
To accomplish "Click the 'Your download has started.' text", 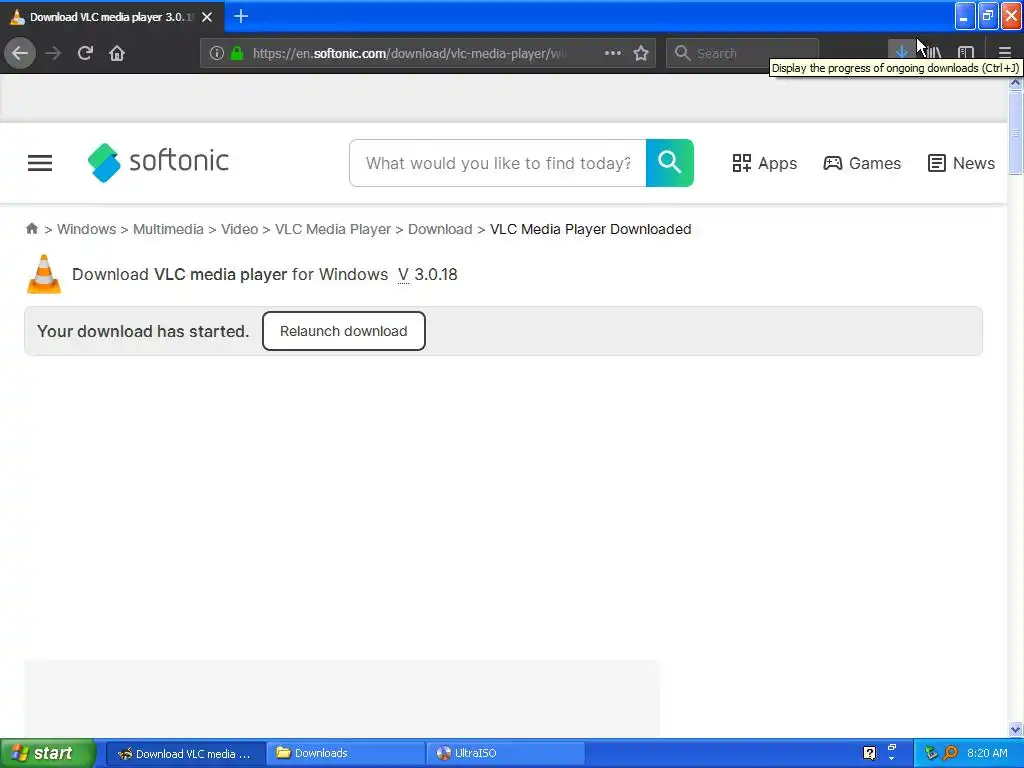I will coord(143,331).
